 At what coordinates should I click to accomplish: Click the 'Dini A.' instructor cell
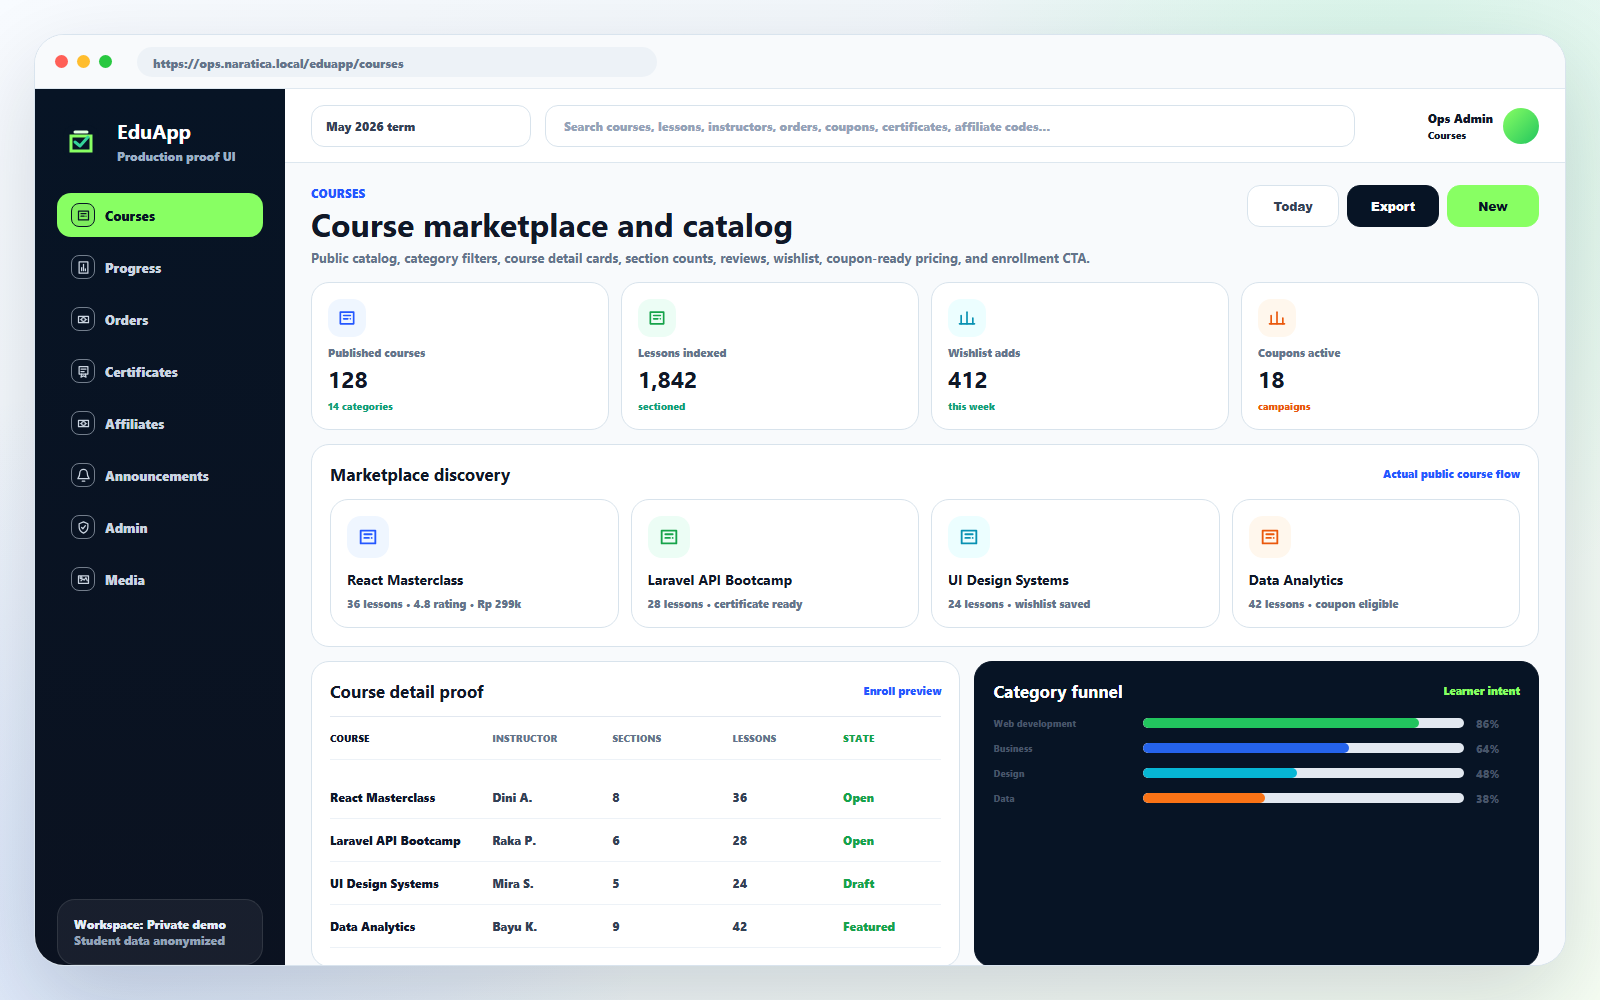coord(512,798)
